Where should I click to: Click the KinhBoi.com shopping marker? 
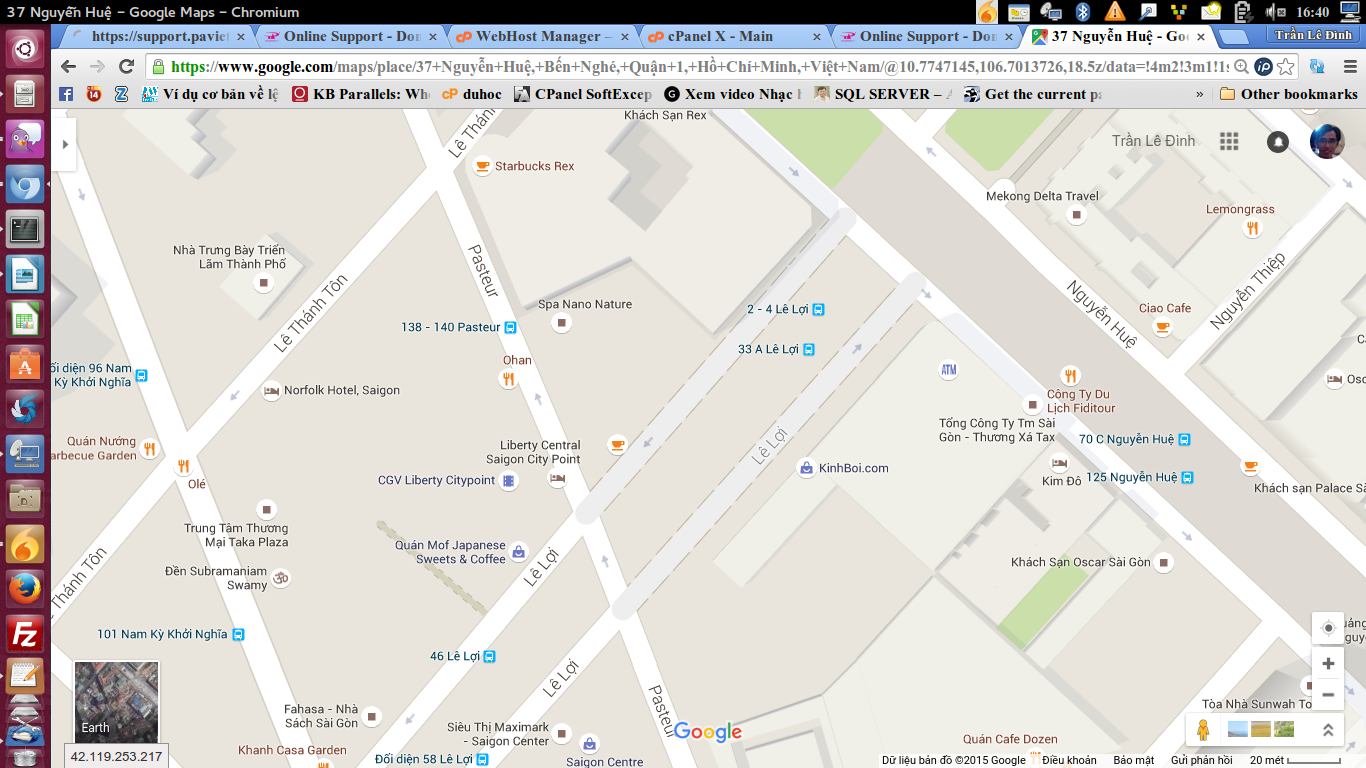(806, 468)
